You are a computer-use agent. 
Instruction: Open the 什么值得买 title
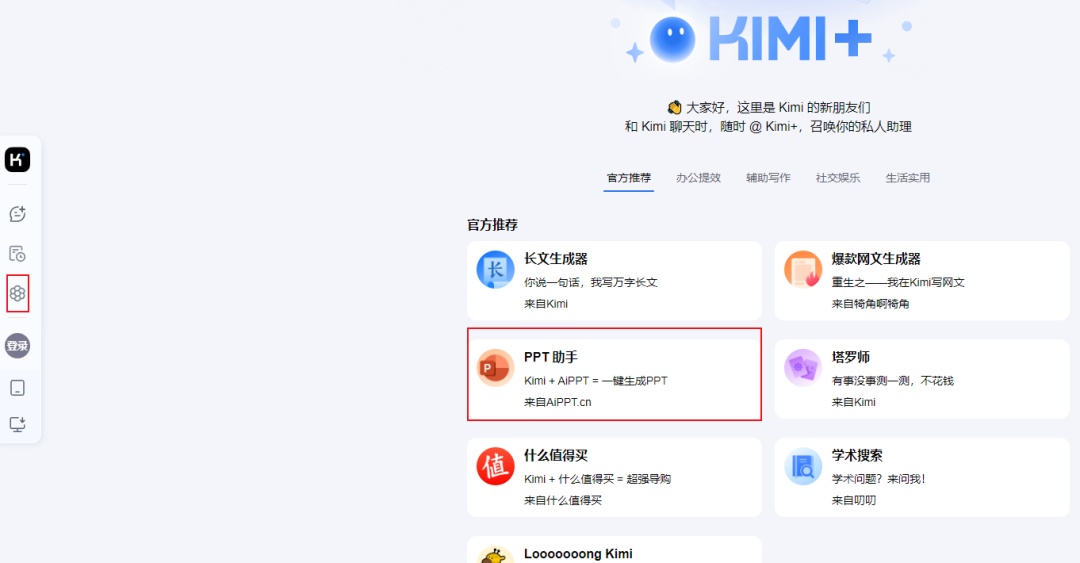coord(555,455)
